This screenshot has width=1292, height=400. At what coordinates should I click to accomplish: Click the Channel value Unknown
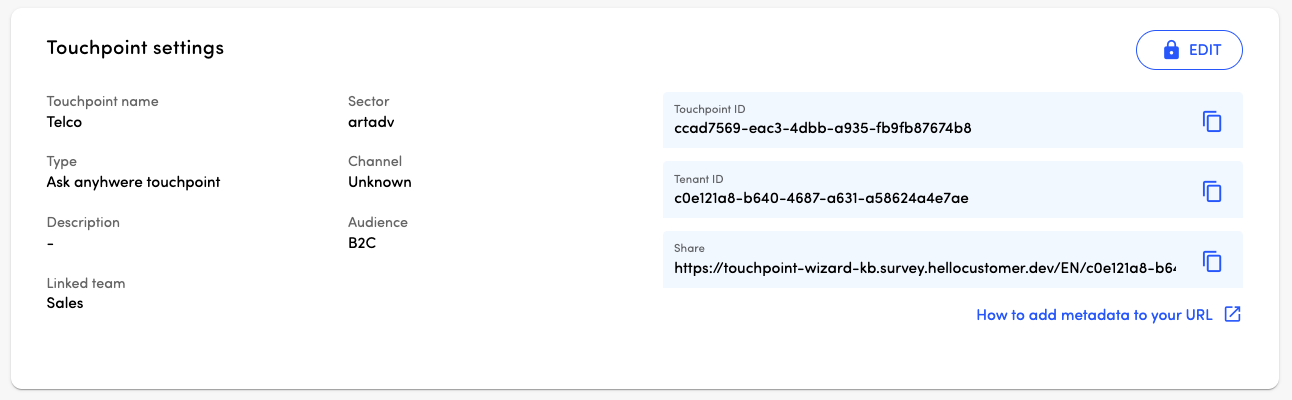point(379,182)
